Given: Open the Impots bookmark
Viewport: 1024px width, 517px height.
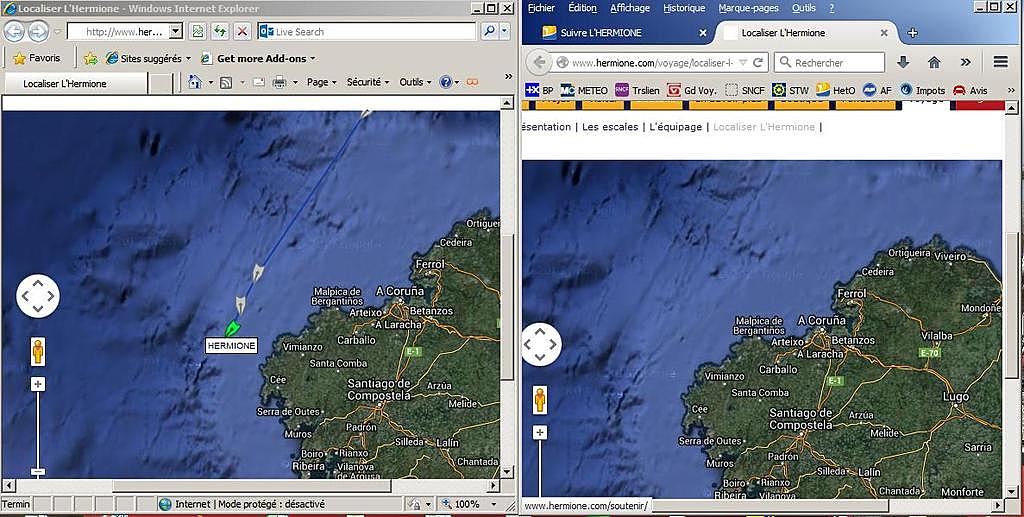Looking at the screenshot, I should pyautogui.click(x=922, y=90).
